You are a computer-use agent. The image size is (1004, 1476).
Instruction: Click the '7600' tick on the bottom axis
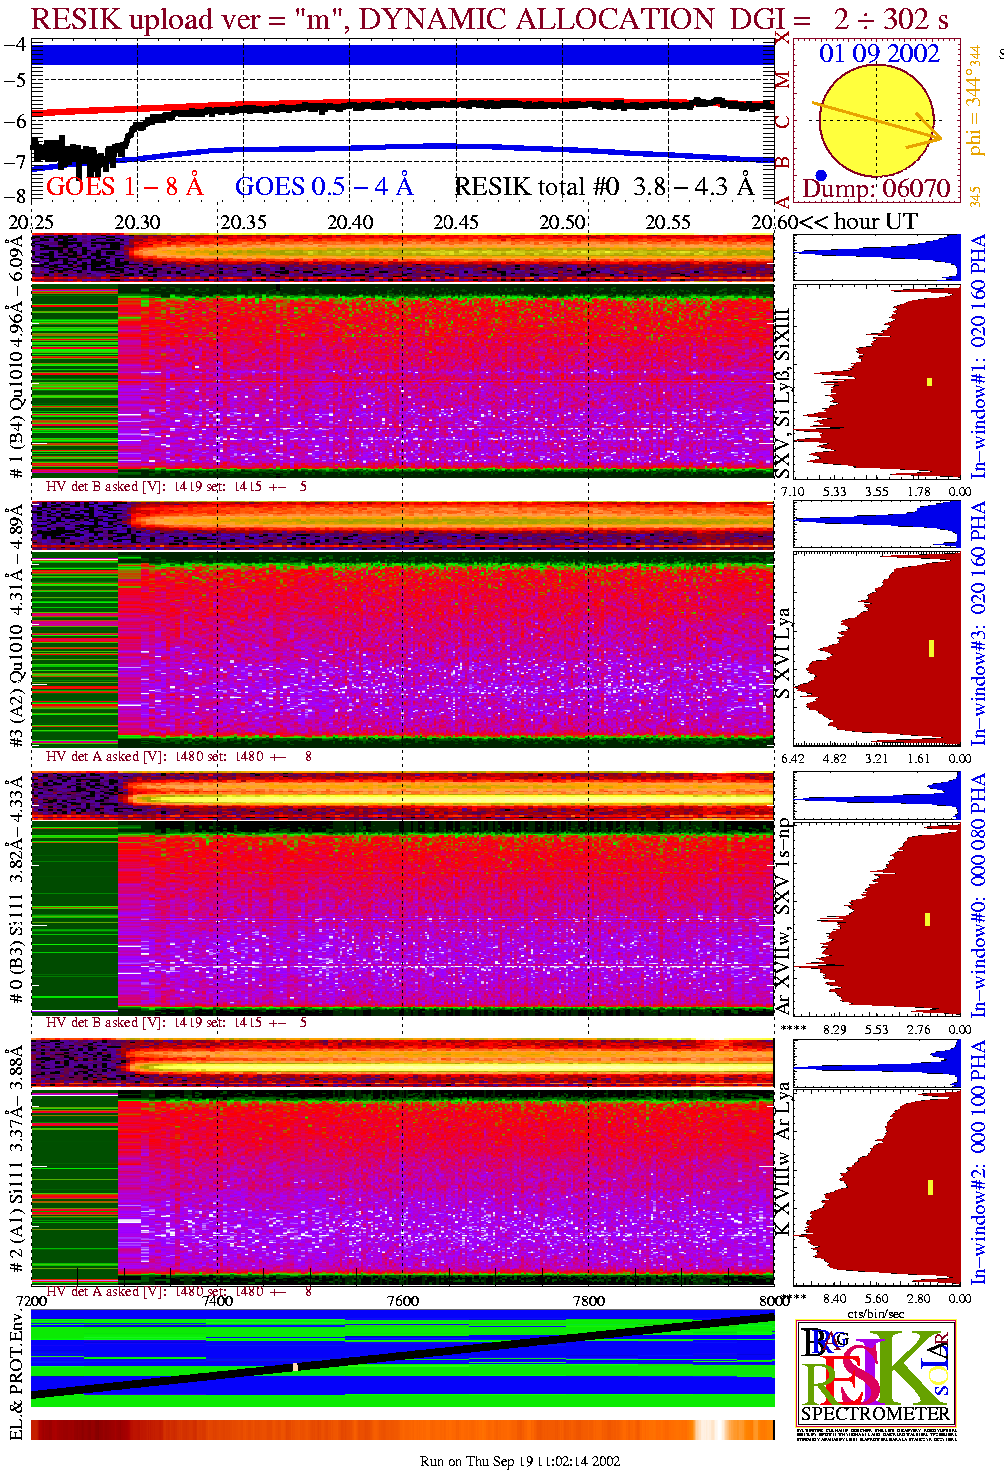pos(403,1300)
